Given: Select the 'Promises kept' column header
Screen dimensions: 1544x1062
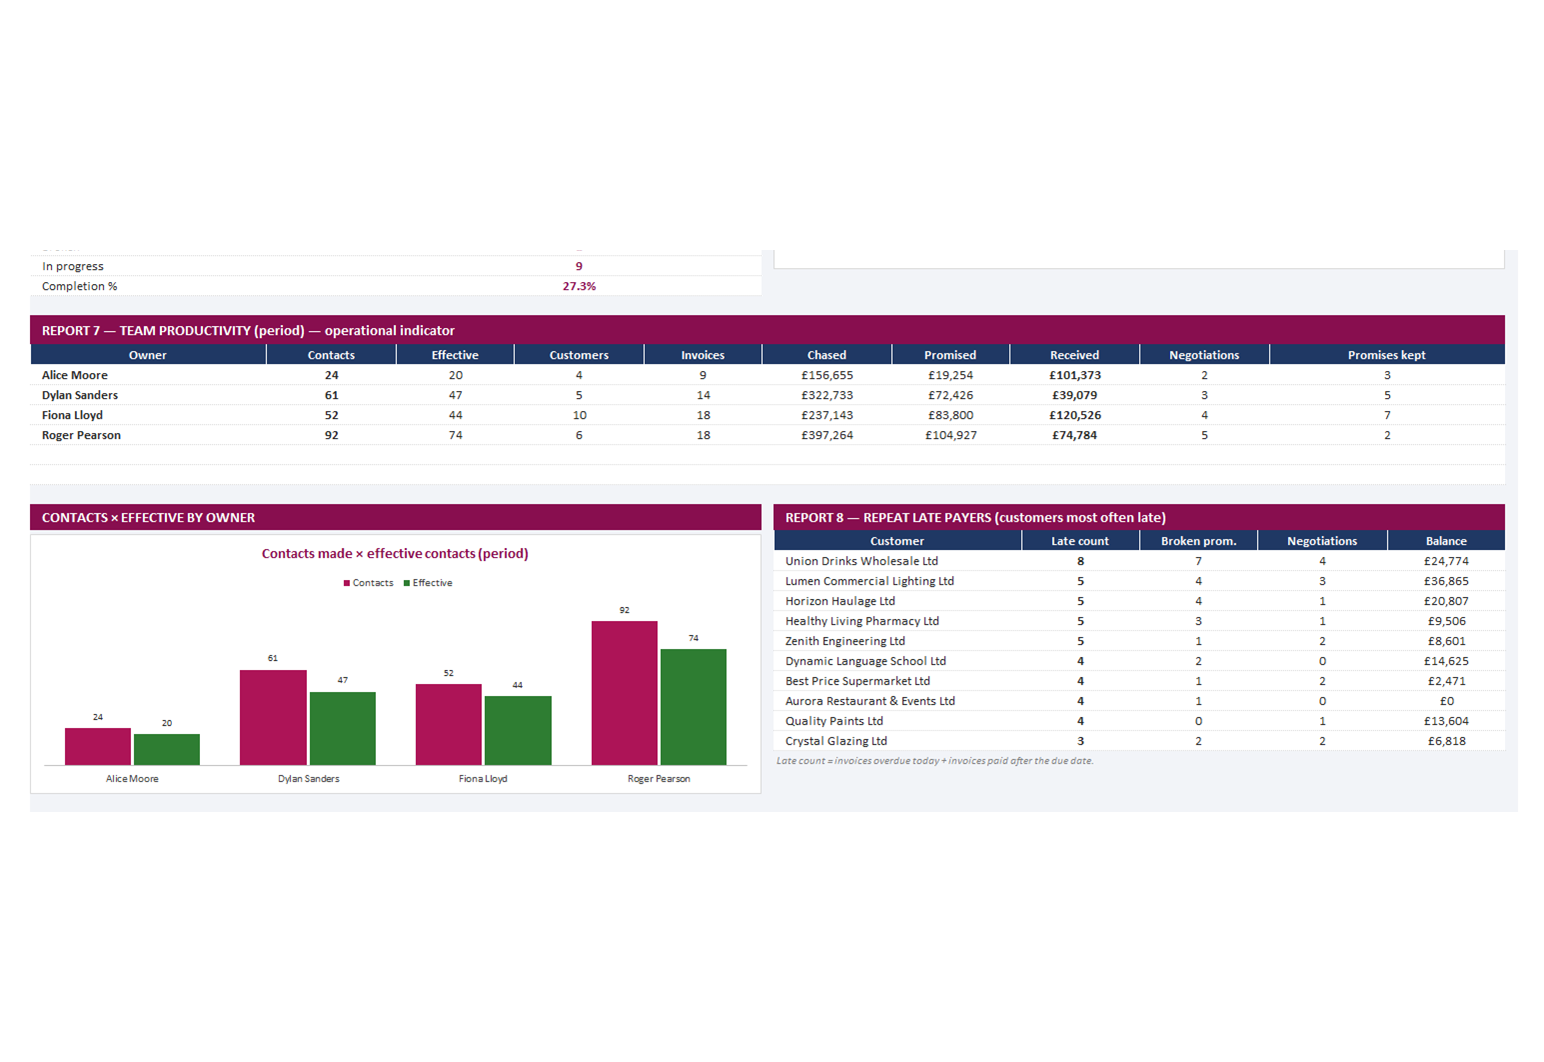Looking at the screenshot, I should pos(1387,355).
